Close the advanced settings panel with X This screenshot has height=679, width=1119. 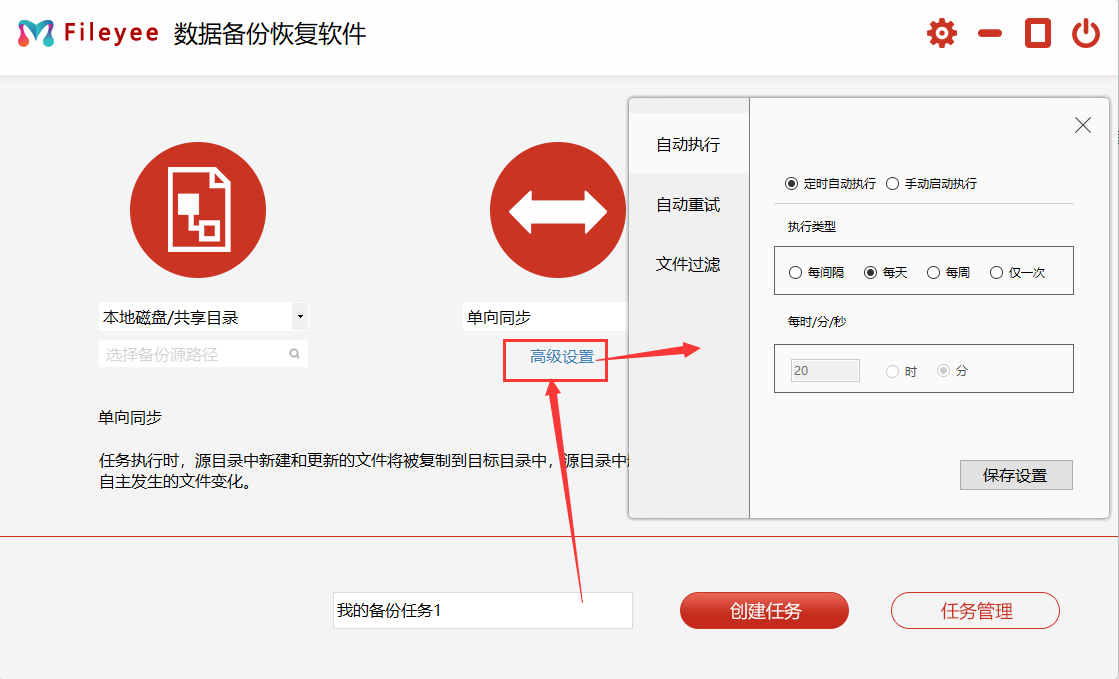click(1082, 125)
